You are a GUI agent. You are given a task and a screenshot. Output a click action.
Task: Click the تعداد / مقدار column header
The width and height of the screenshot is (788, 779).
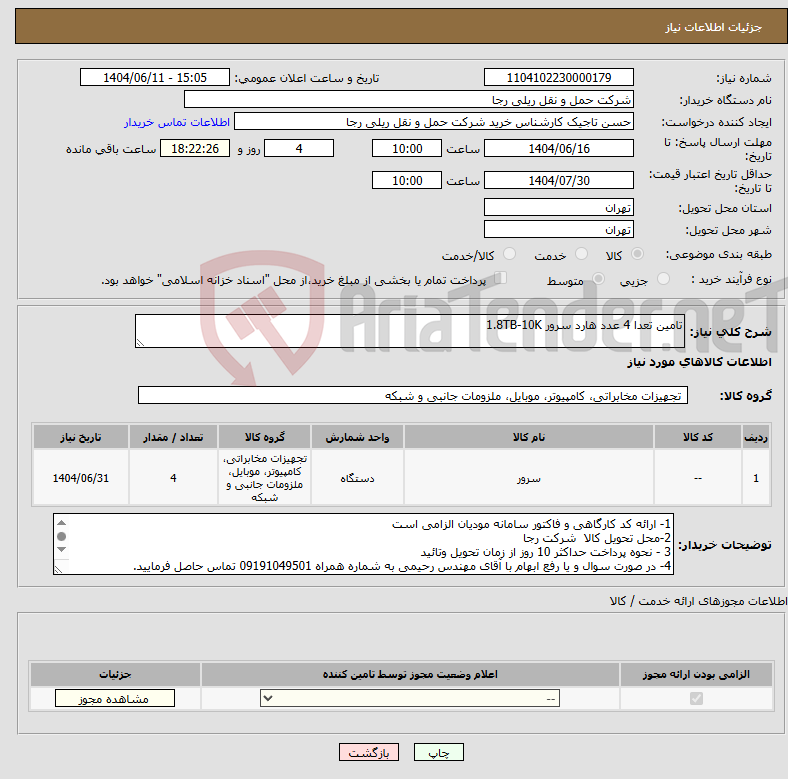click(173, 437)
